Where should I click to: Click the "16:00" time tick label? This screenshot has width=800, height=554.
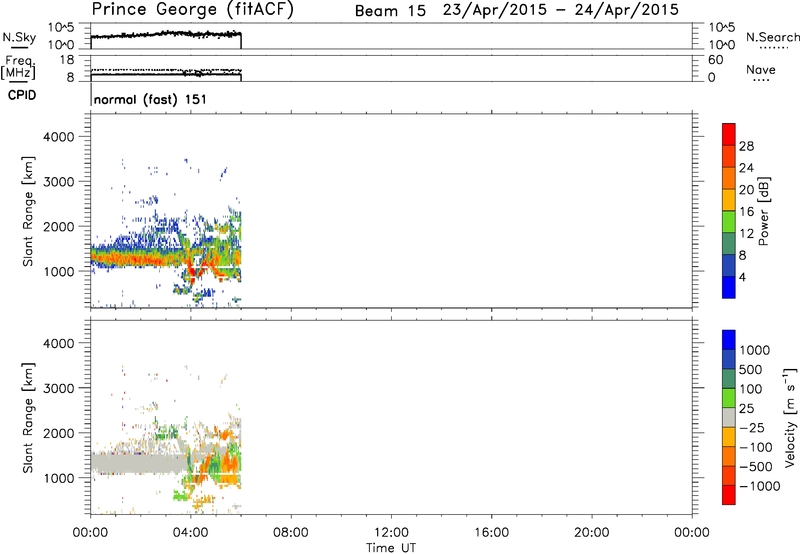point(491,533)
